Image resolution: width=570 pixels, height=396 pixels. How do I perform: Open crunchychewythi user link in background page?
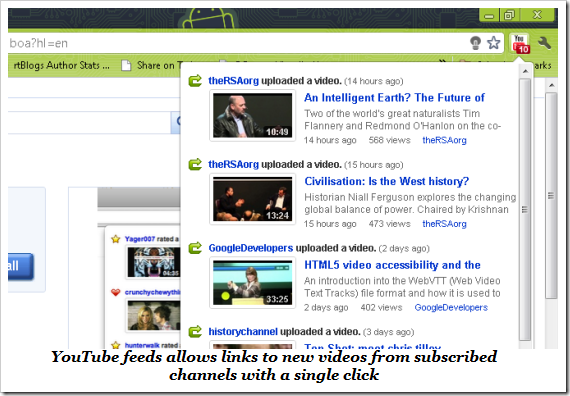pyautogui.click(x=152, y=292)
